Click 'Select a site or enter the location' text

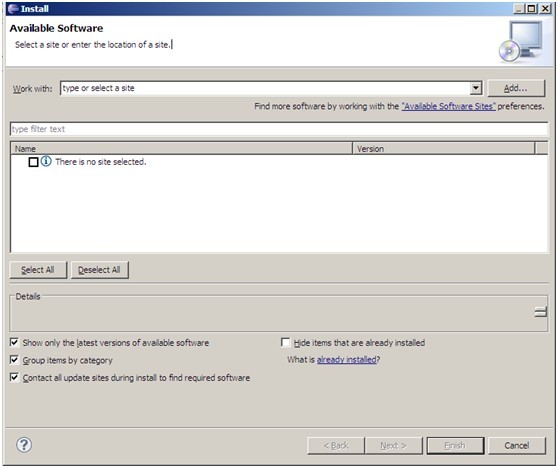point(93,44)
